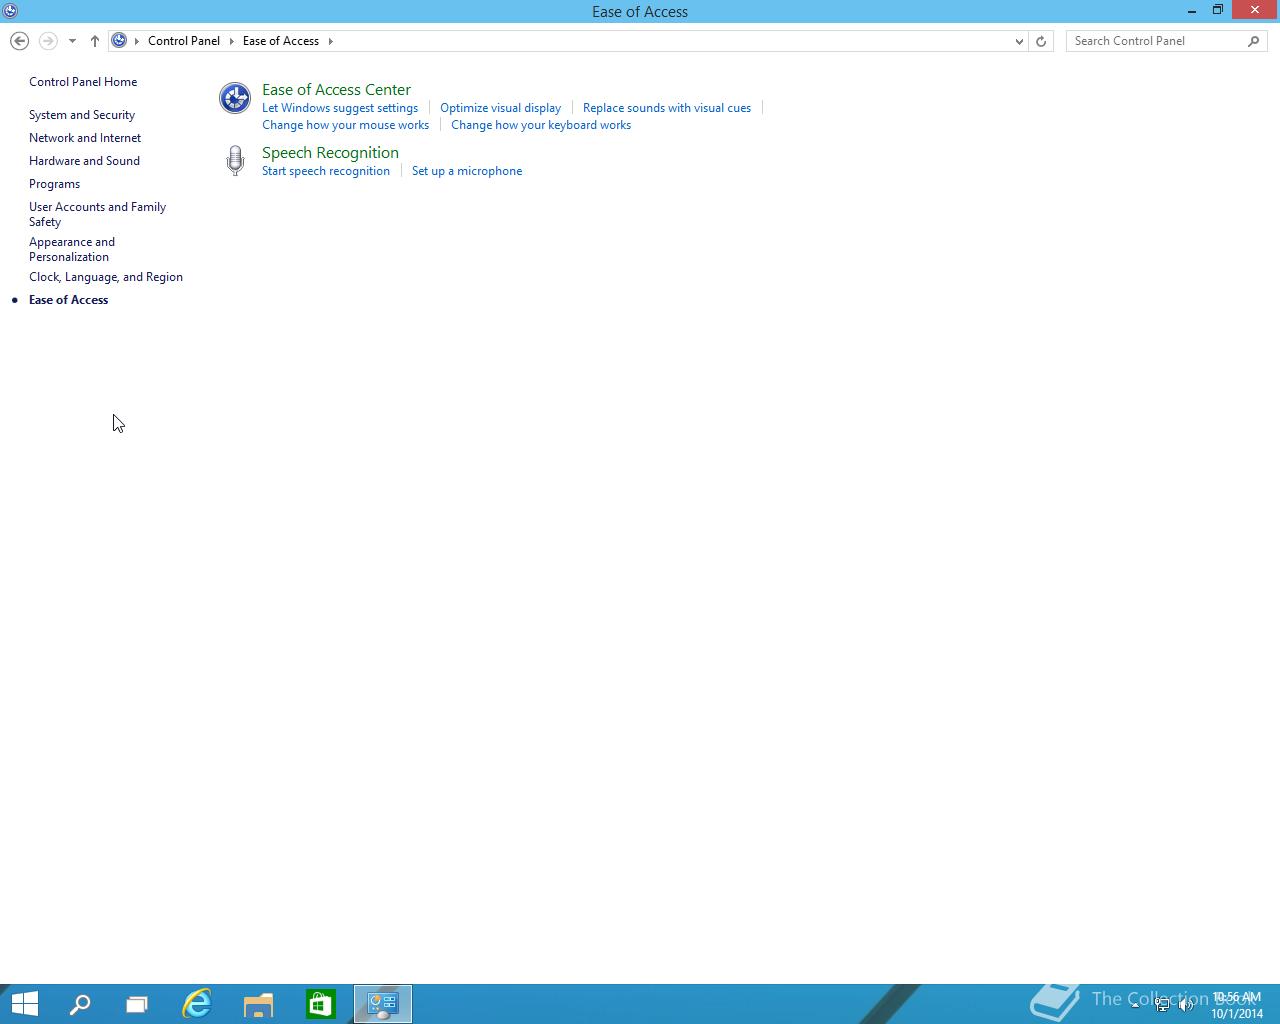The width and height of the screenshot is (1280, 1024).
Task: Expand the chevron after Ease of Access breadcrumb
Action: [x=330, y=41]
